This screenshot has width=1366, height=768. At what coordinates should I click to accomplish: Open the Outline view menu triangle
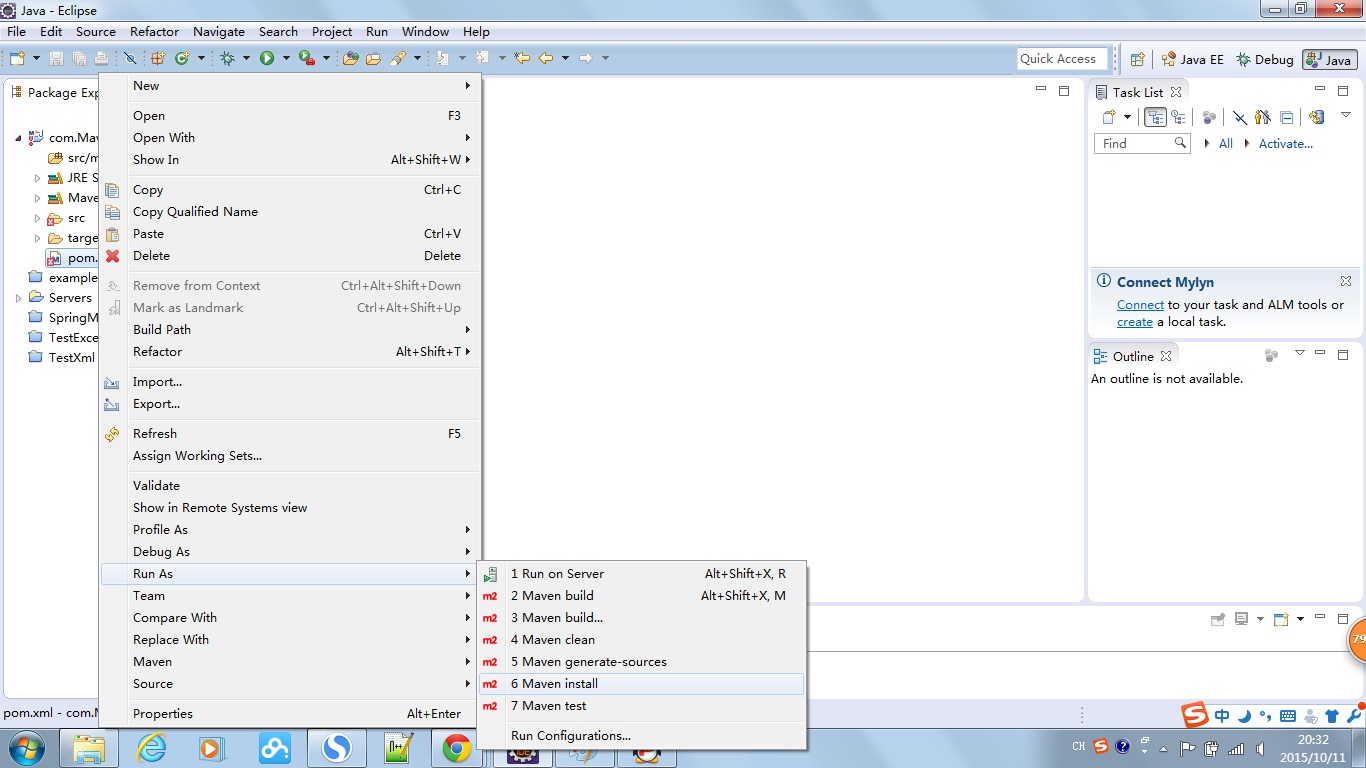[1299, 353]
